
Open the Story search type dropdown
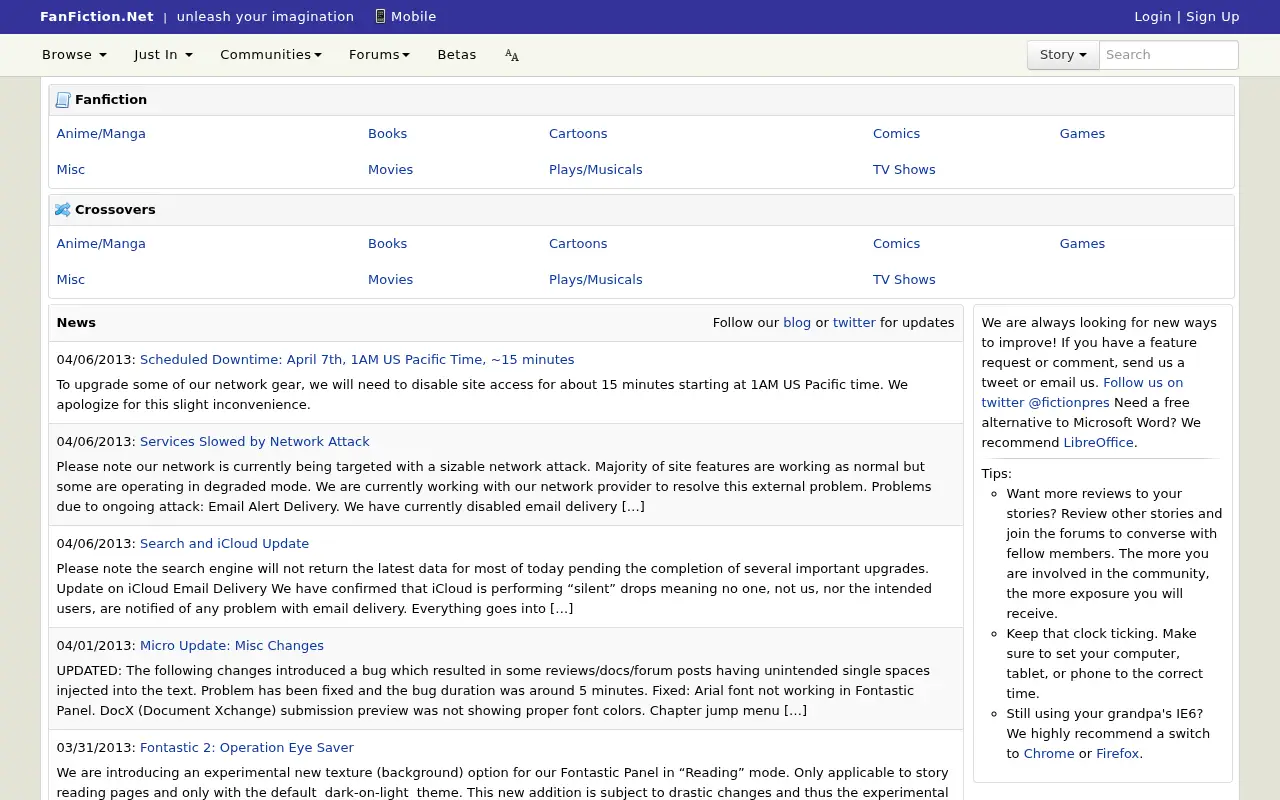[x=1063, y=55]
